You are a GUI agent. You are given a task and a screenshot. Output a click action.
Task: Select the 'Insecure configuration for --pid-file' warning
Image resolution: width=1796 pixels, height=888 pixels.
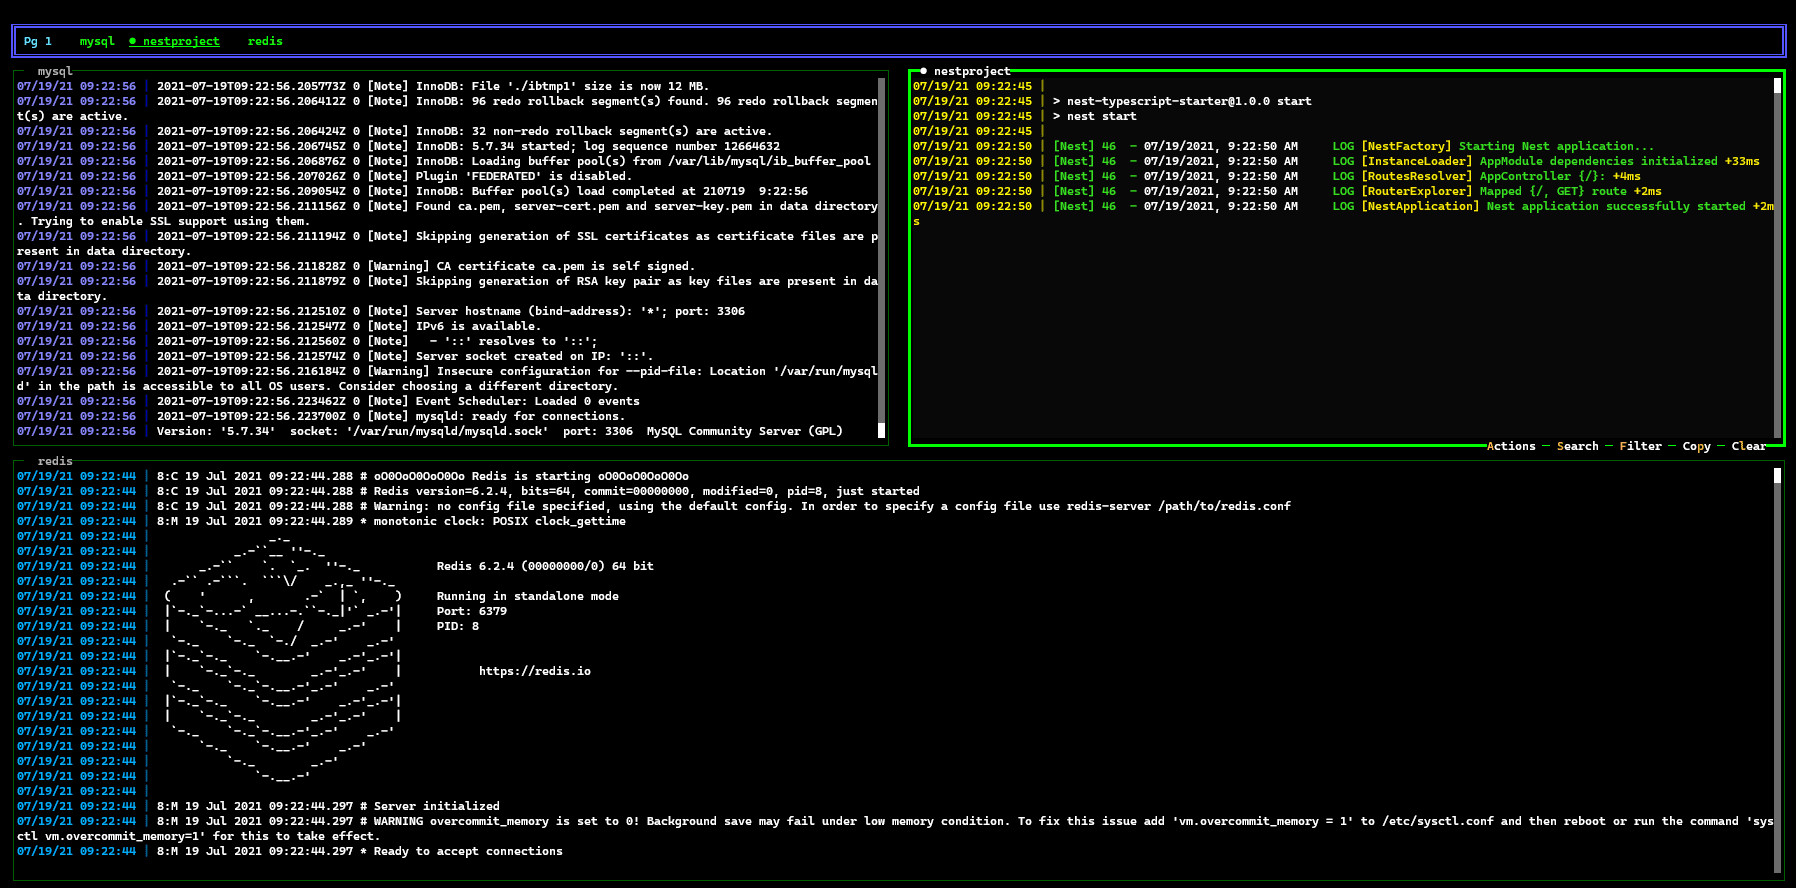point(447,378)
